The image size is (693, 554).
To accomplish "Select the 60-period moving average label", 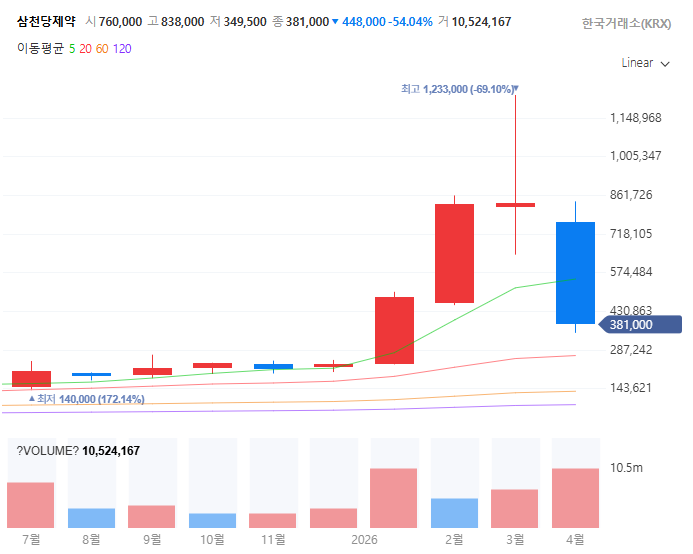I will pyautogui.click(x=102, y=49).
